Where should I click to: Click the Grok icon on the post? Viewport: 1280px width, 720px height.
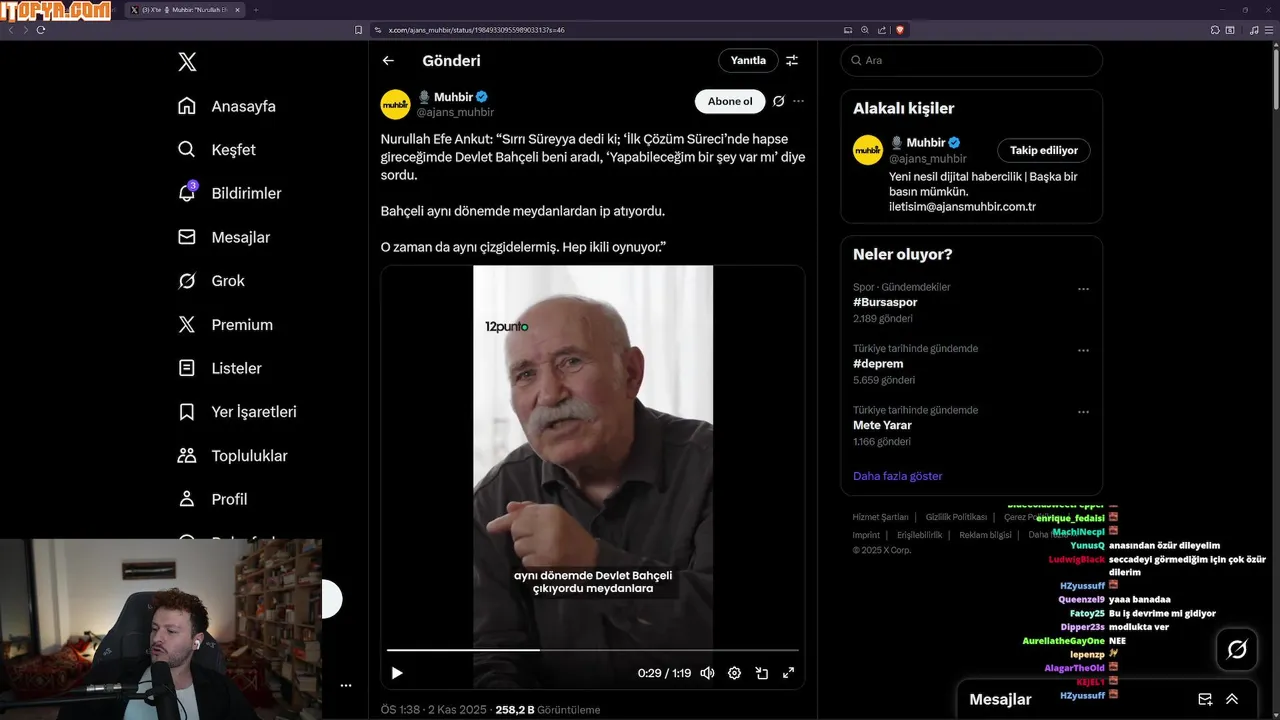(x=779, y=101)
